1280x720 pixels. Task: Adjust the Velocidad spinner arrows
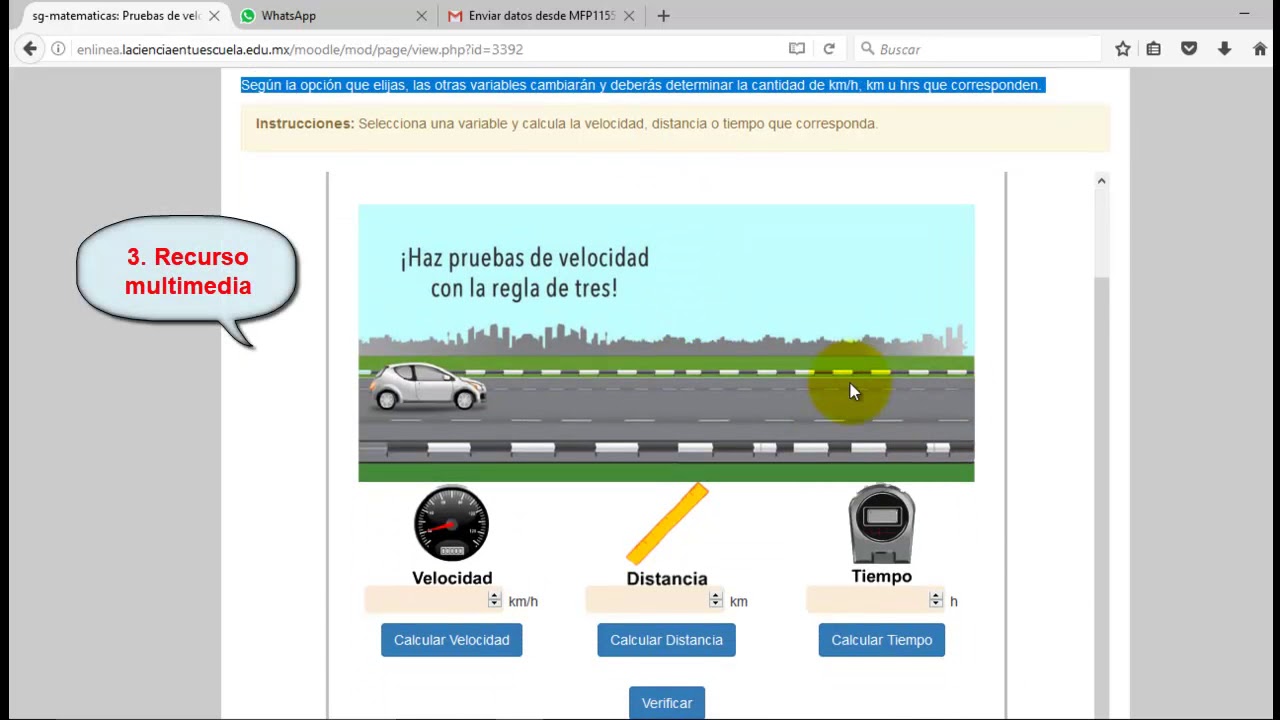[x=494, y=600]
